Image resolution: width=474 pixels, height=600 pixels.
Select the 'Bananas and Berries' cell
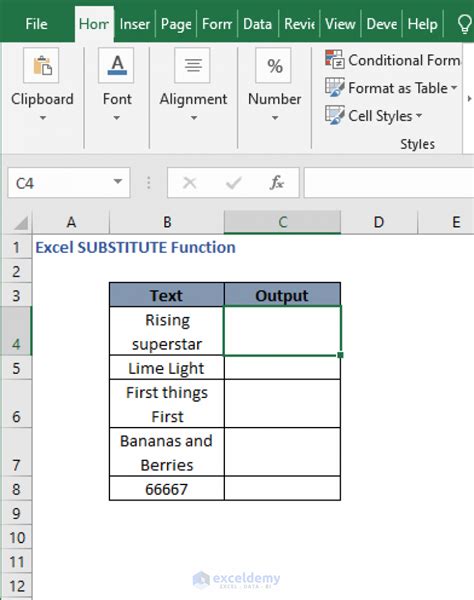point(167,452)
